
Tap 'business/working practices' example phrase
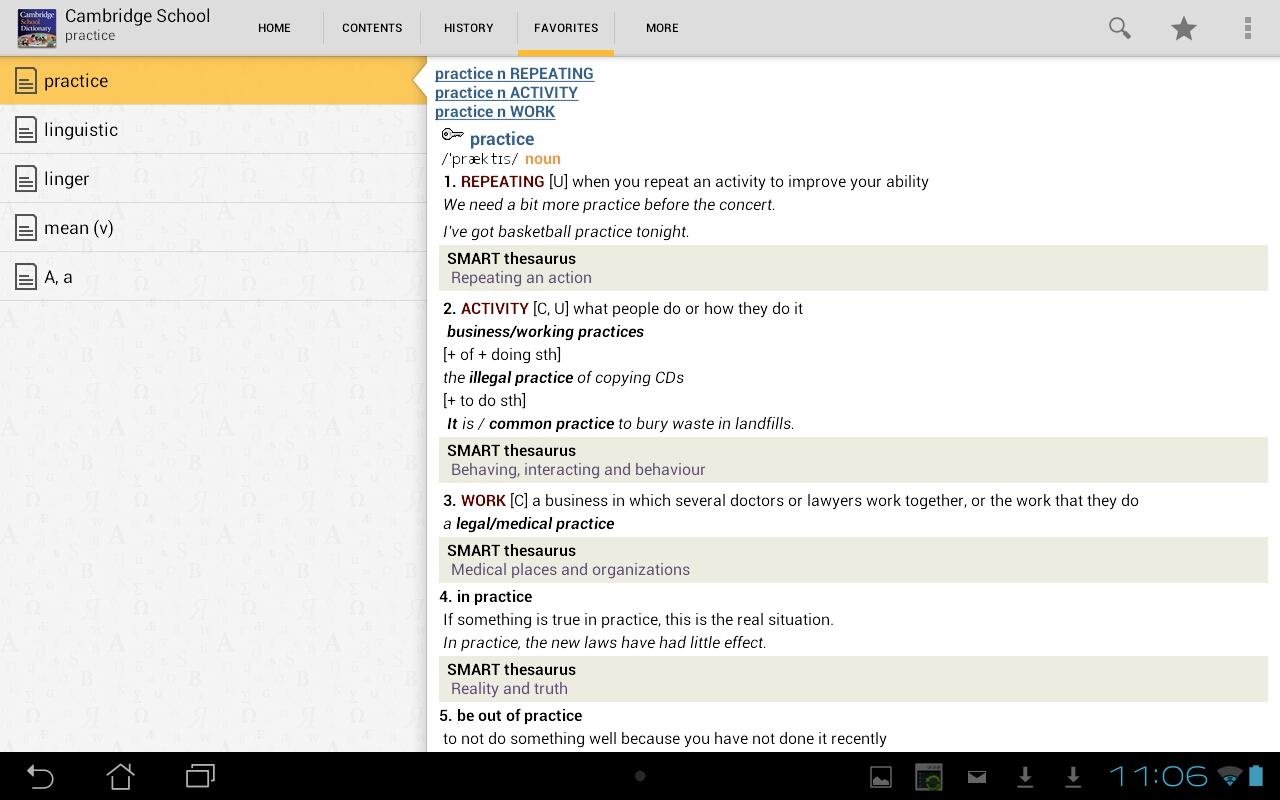coord(545,332)
